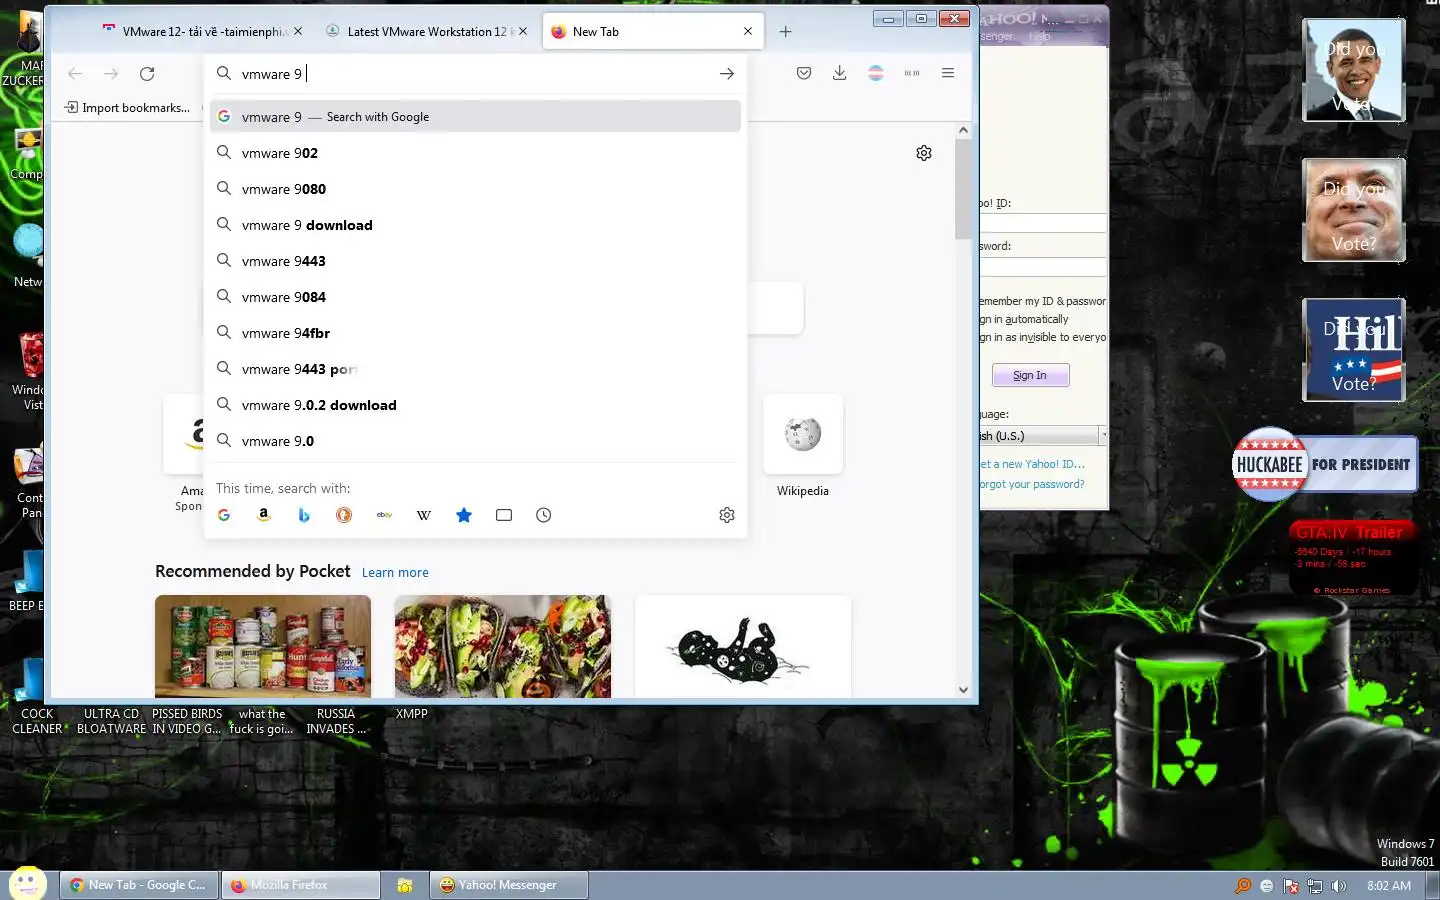Choose the 'vmware 94fbr' suggestion
This screenshot has height=900, width=1440.
475,333
